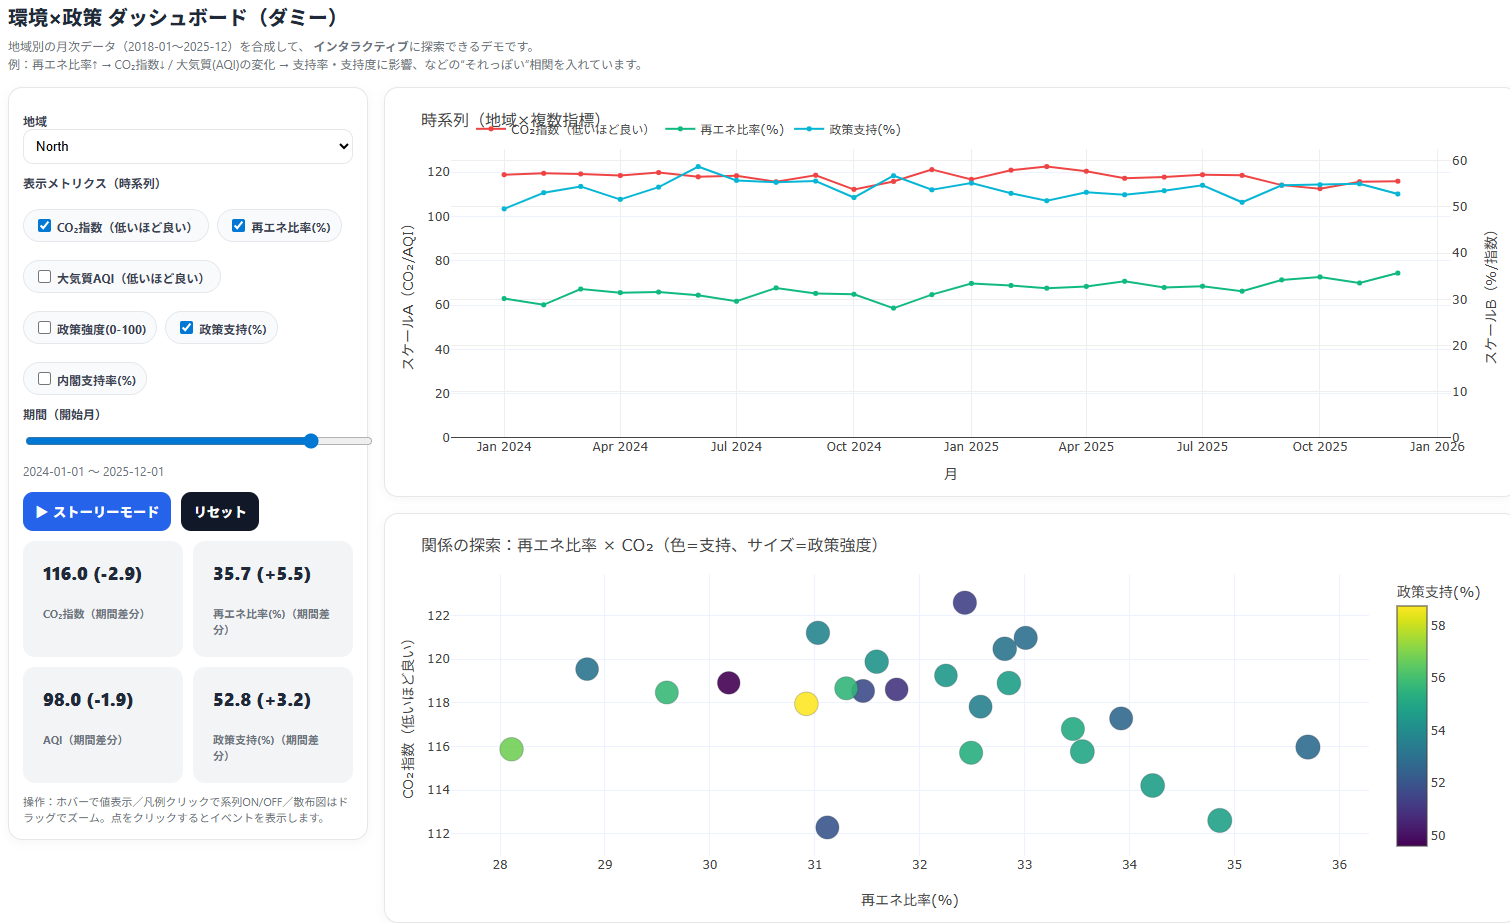Click the topmost scatter point above CO₂ 122
The image size is (1510, 923).
click(x=964, y=602)
